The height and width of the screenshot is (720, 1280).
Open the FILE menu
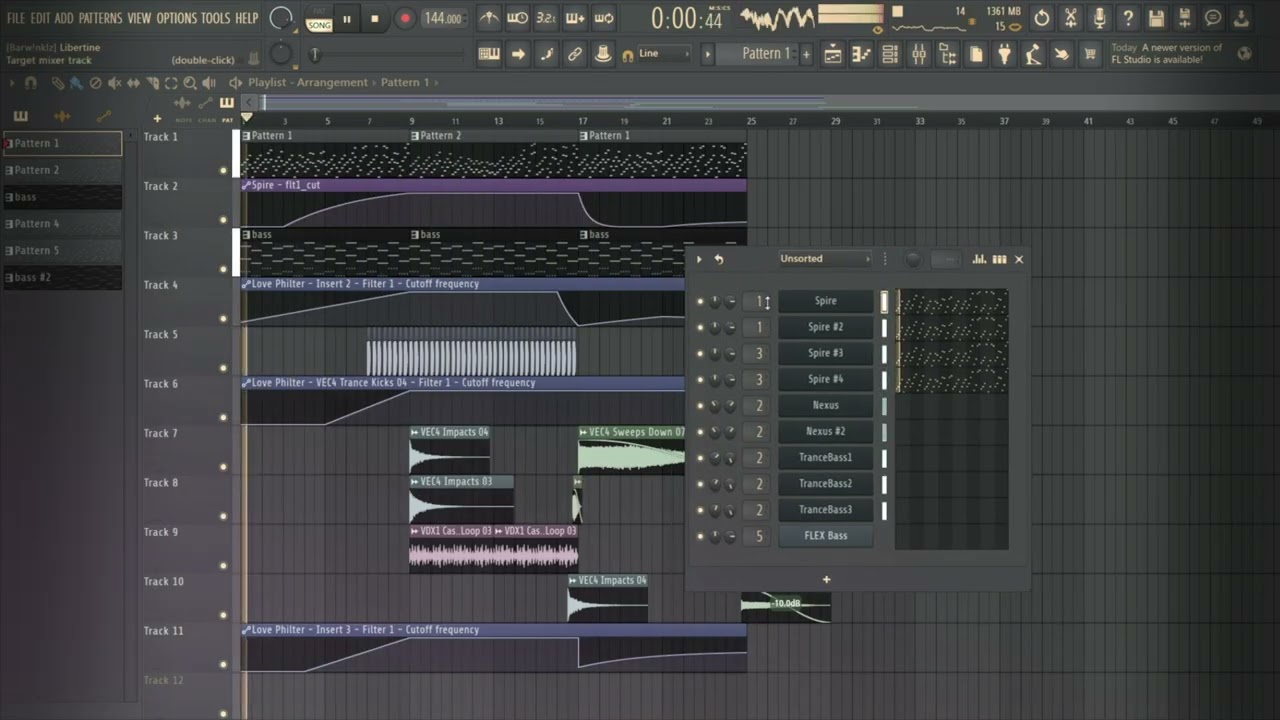pos(16,18)
